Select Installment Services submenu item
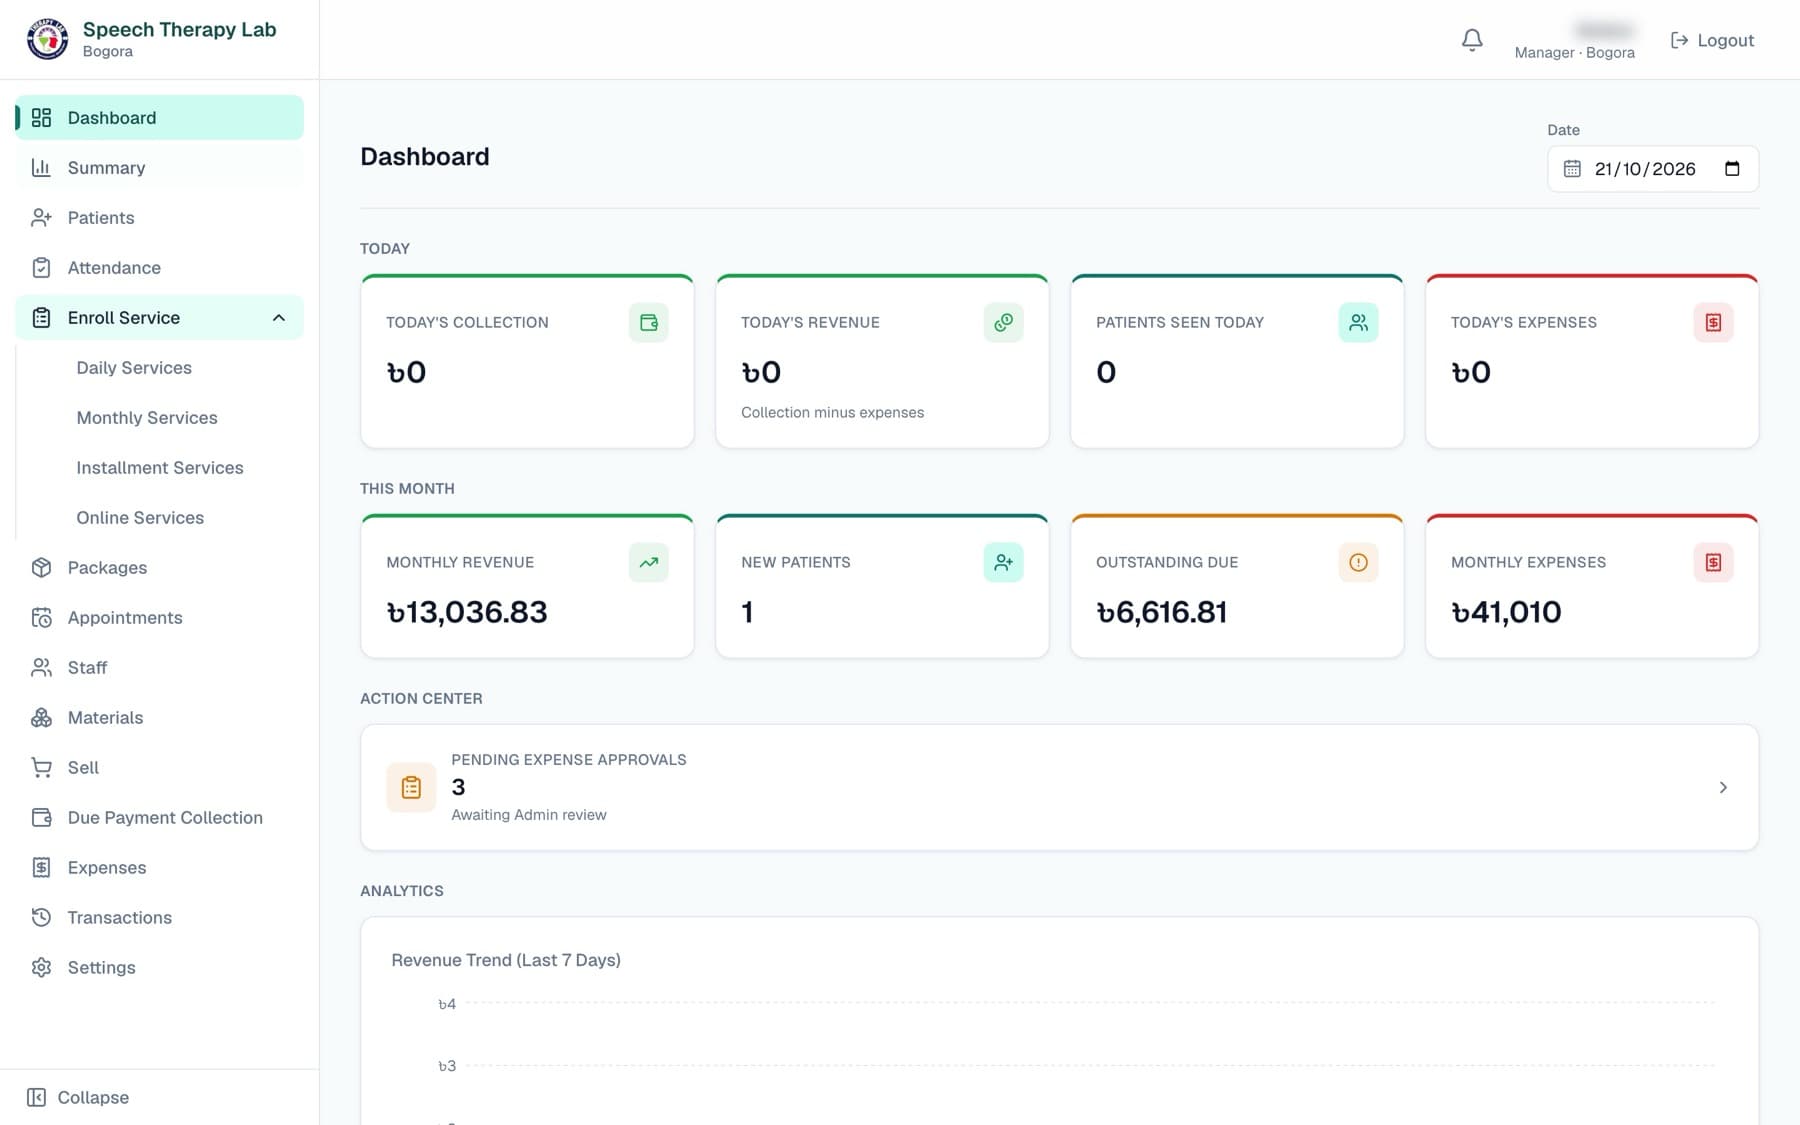 click(160, 468)
